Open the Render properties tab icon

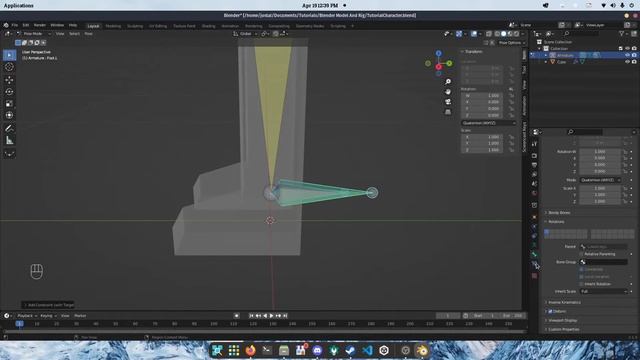point(534,156)
